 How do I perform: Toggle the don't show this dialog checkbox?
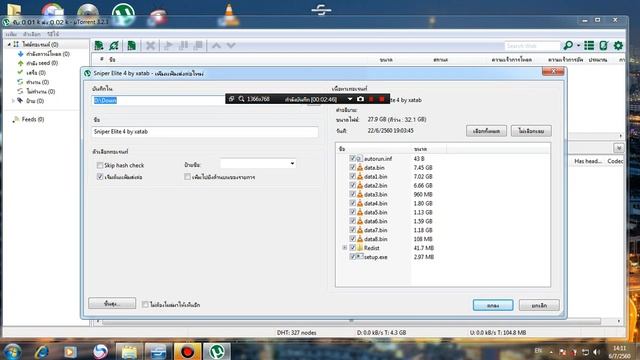coord(145,304)
